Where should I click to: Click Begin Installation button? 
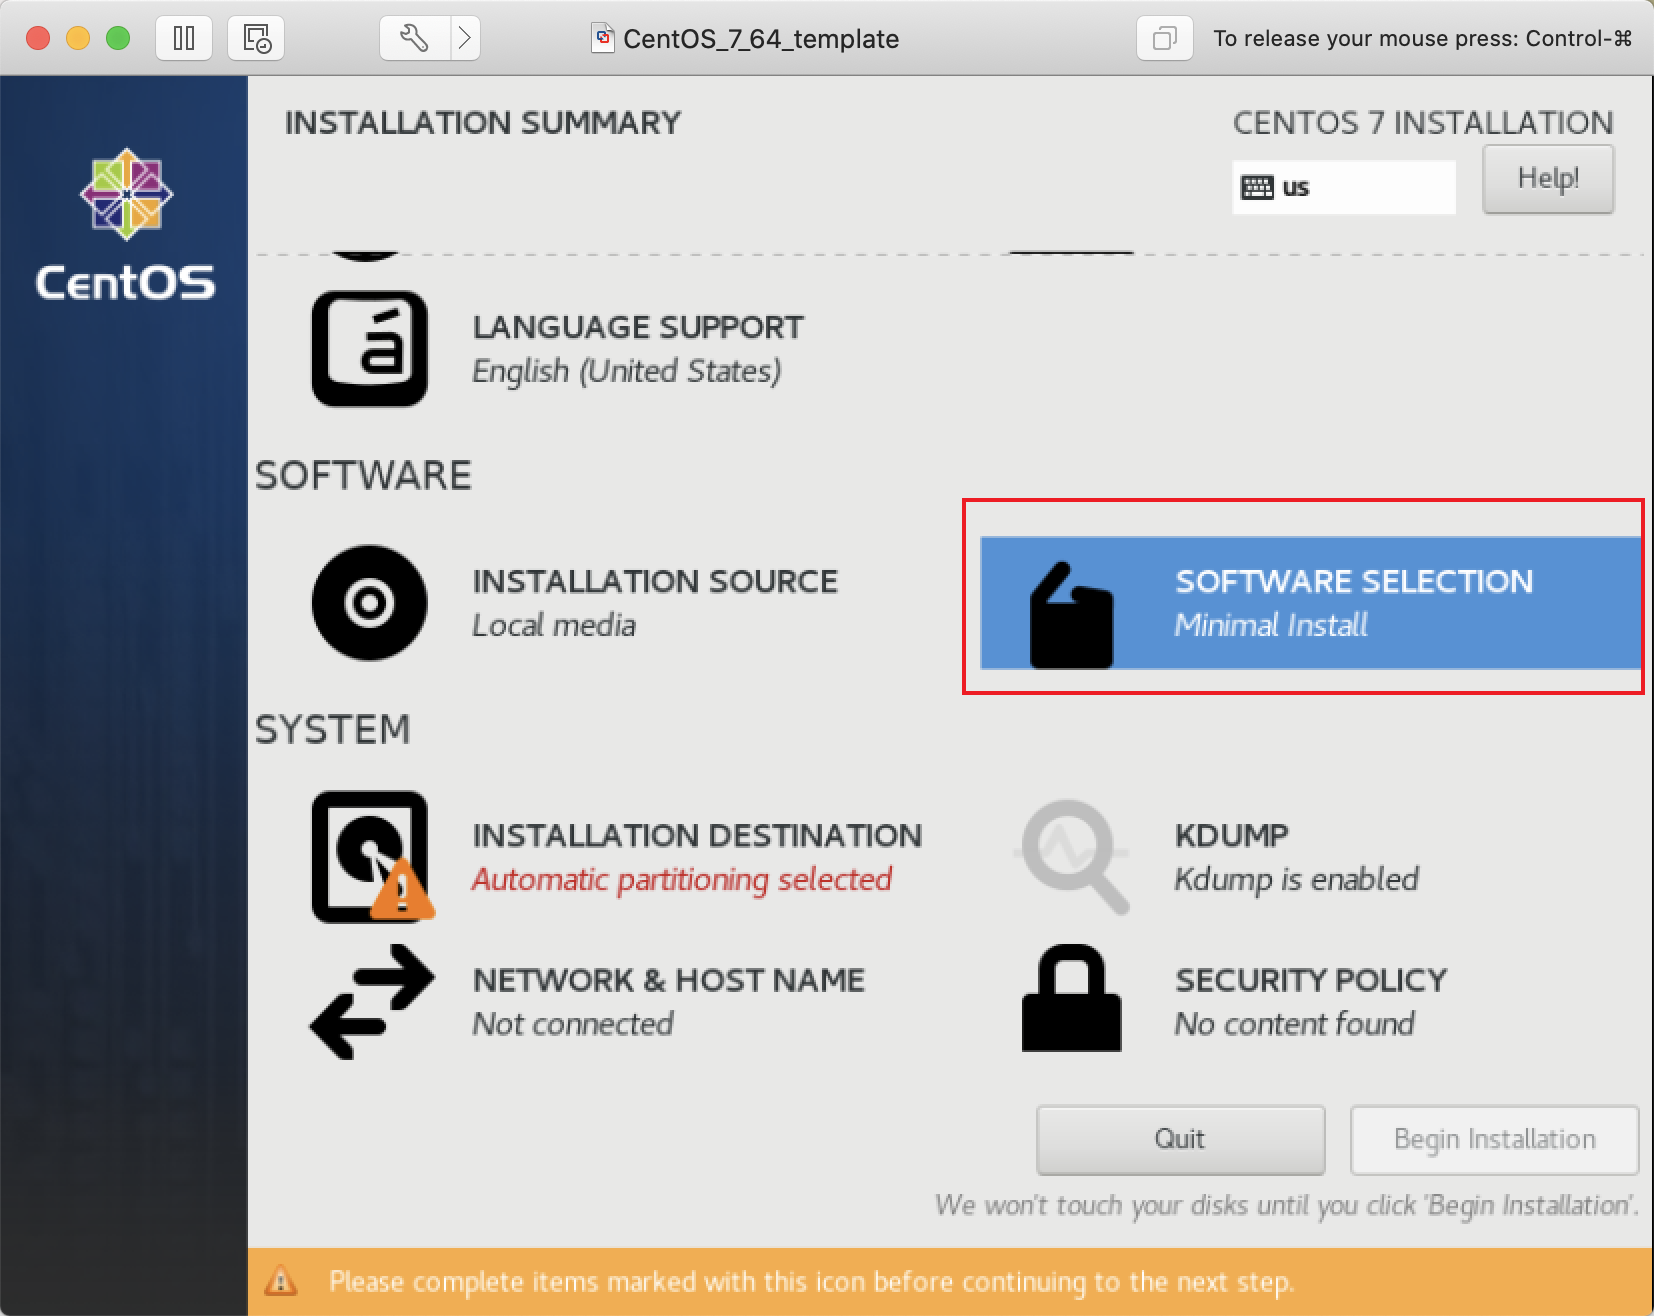click(1495, 1140)
